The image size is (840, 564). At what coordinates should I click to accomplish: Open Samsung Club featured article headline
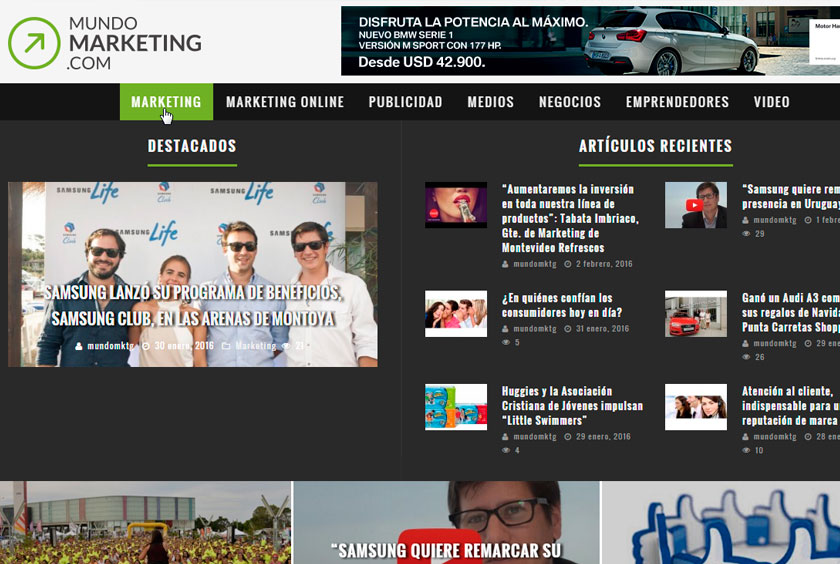(193, 305)
